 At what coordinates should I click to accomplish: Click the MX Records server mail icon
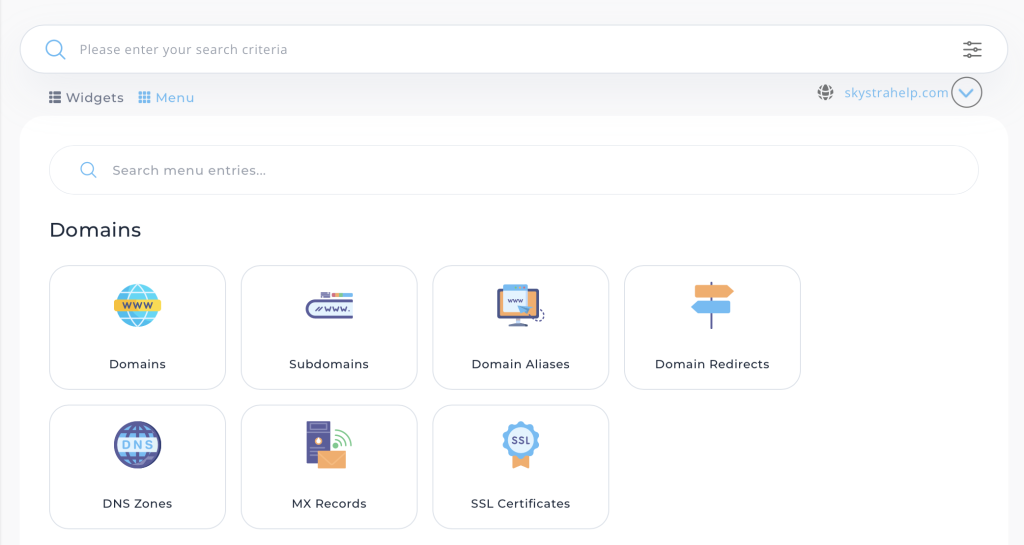(x=329, y=445)
